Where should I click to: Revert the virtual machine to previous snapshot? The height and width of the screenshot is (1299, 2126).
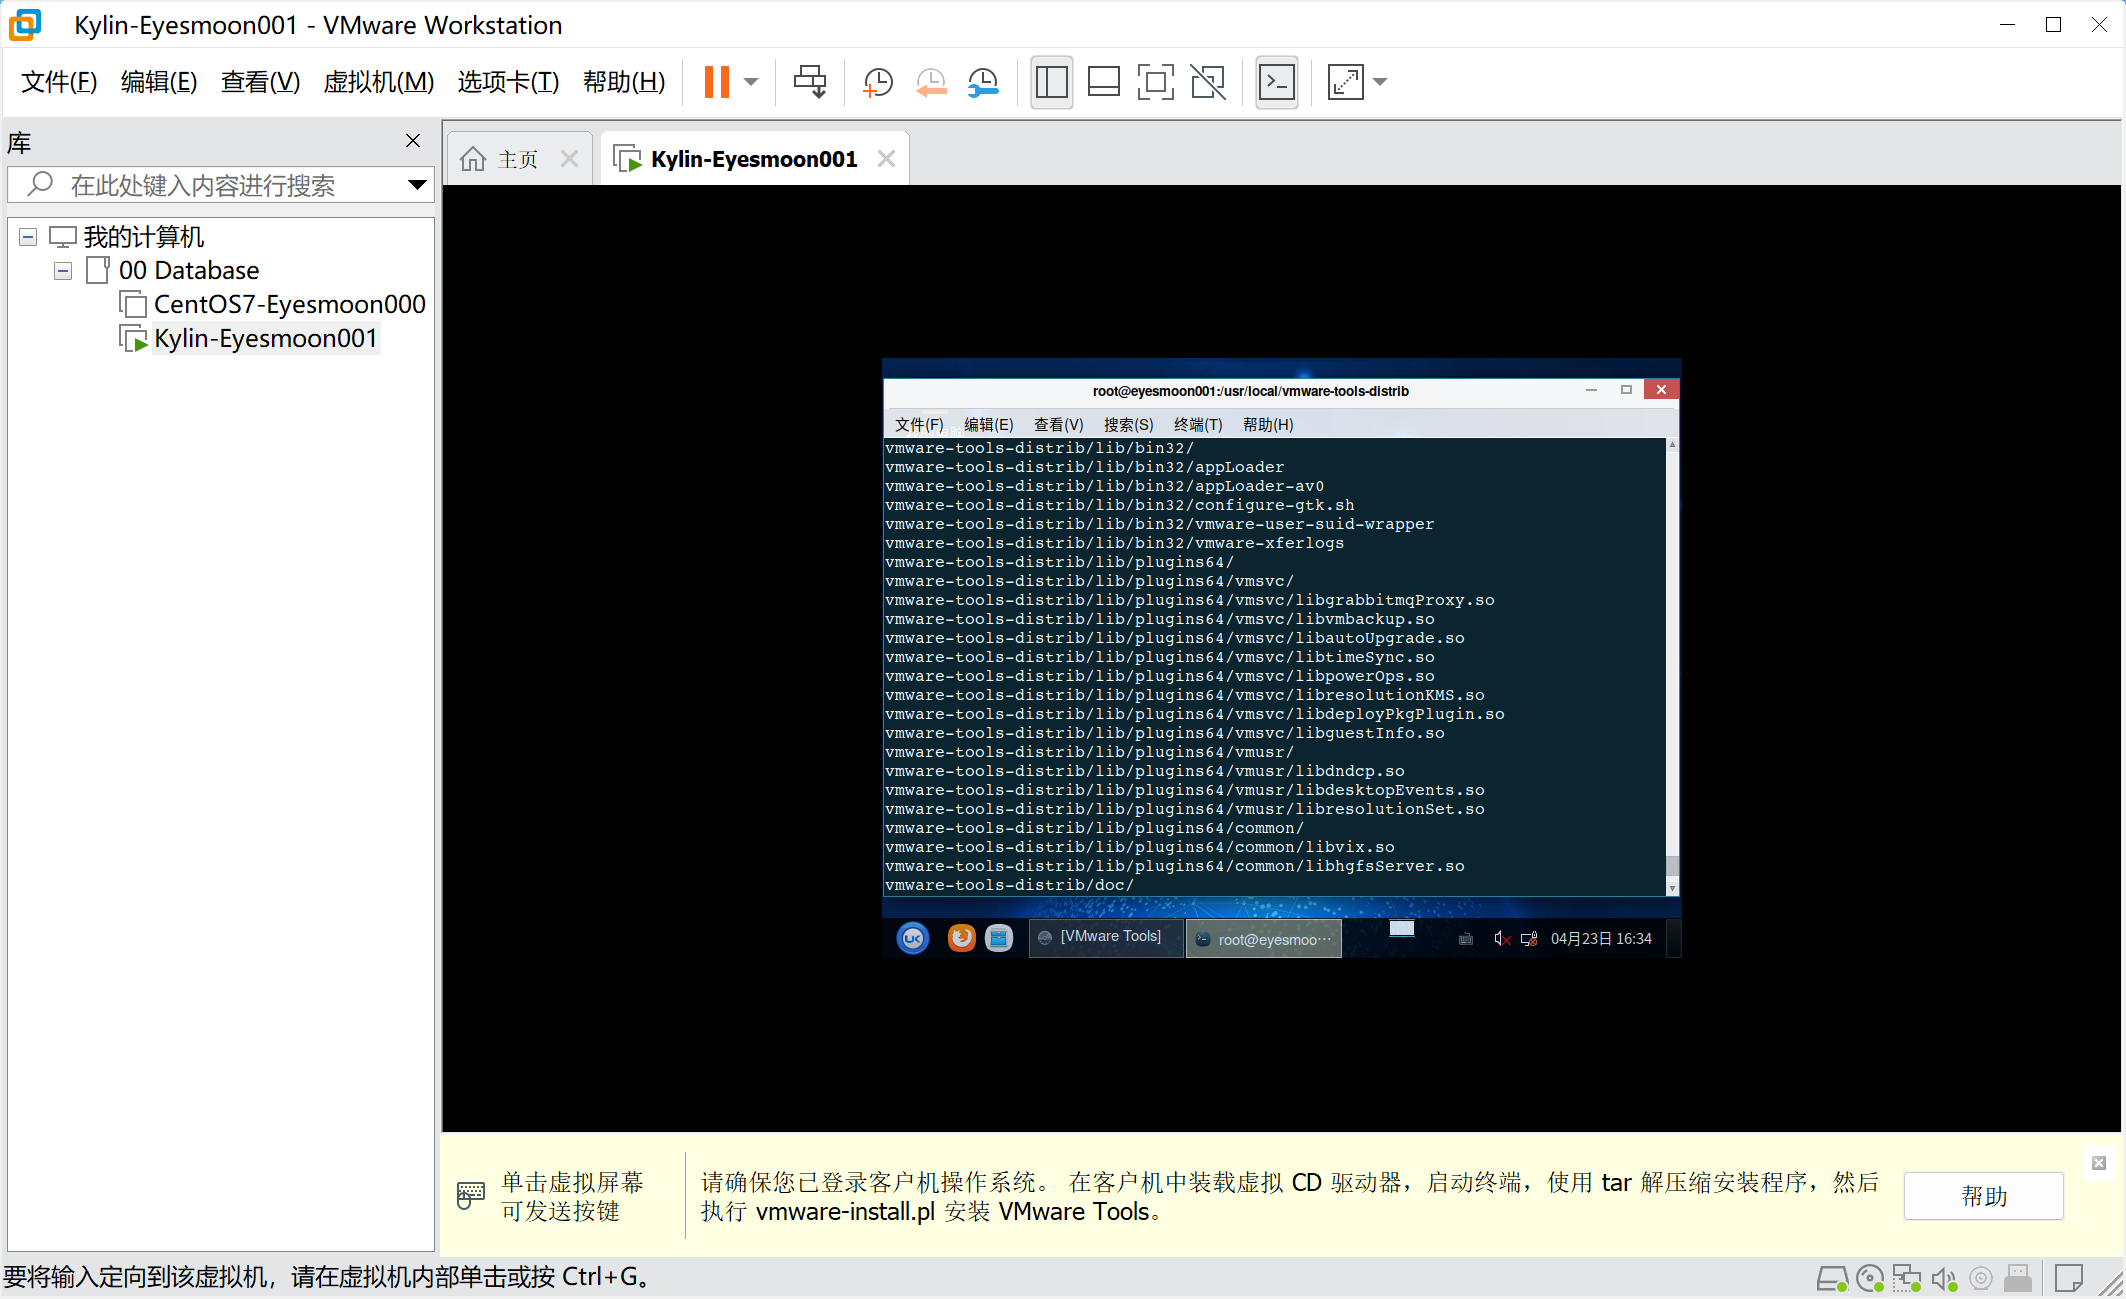pos(930,82)
